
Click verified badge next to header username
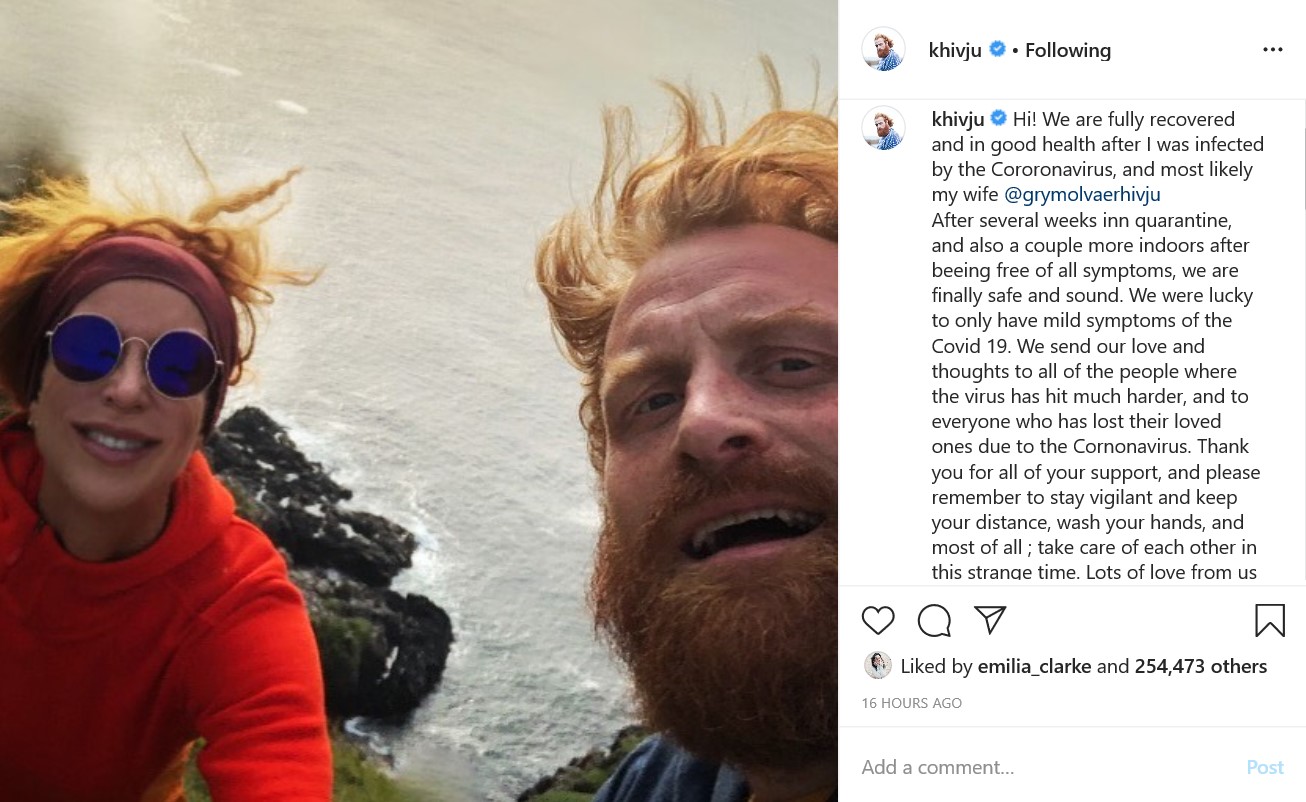point(997,49)
